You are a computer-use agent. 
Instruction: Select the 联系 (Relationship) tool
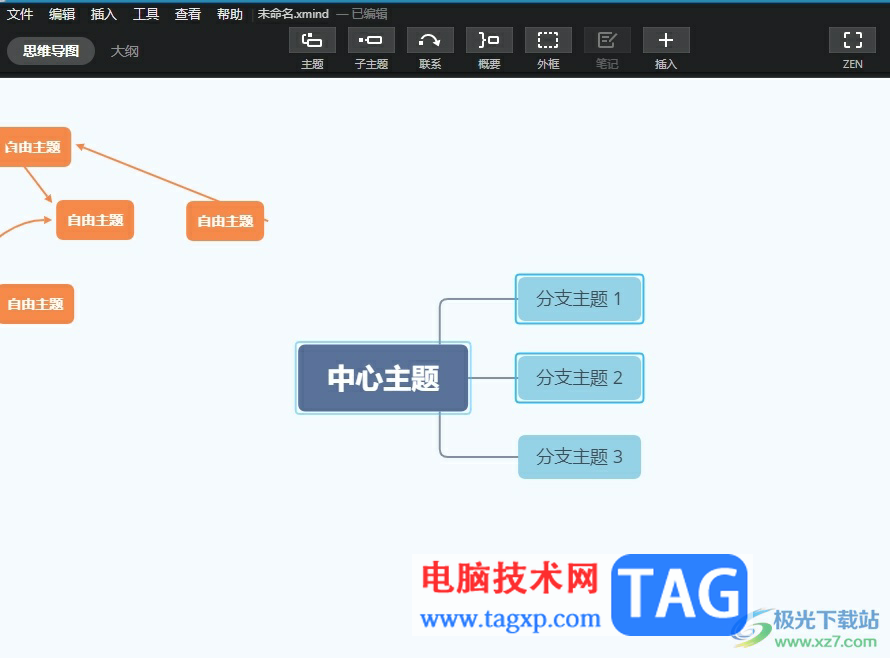tap(430, 40)
